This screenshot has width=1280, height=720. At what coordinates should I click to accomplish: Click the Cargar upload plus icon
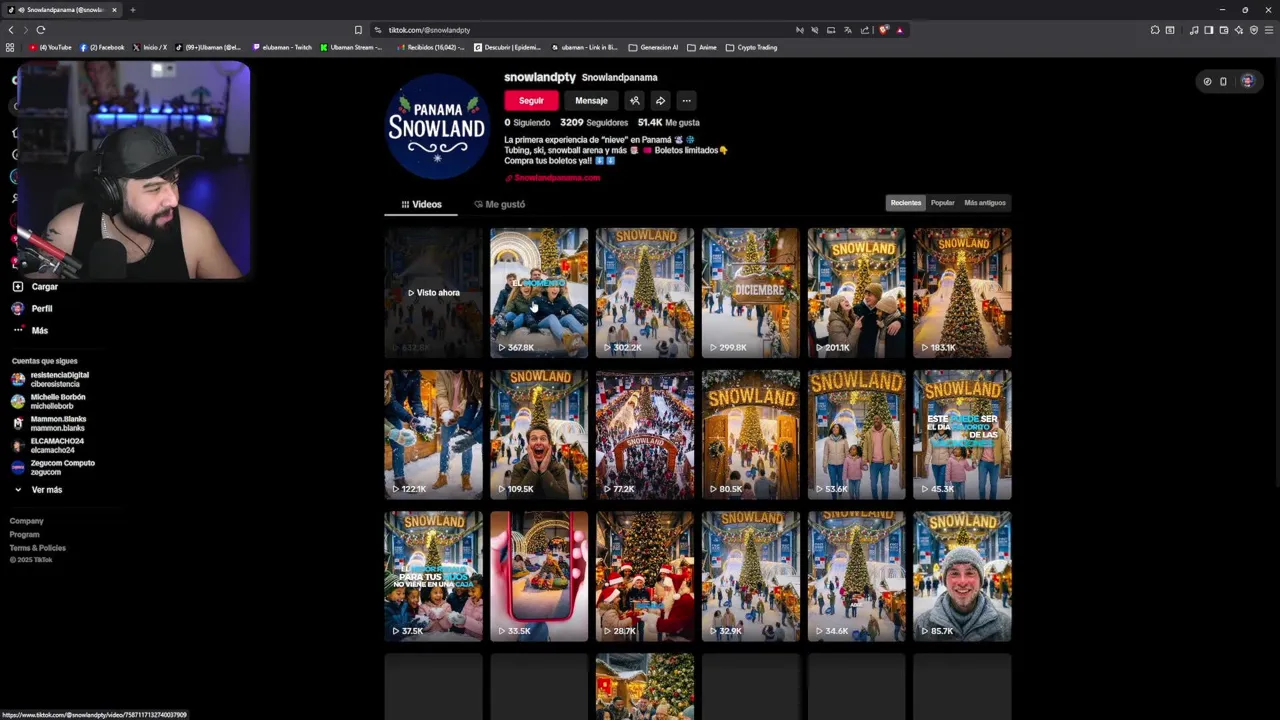click(x=17, y=287)
